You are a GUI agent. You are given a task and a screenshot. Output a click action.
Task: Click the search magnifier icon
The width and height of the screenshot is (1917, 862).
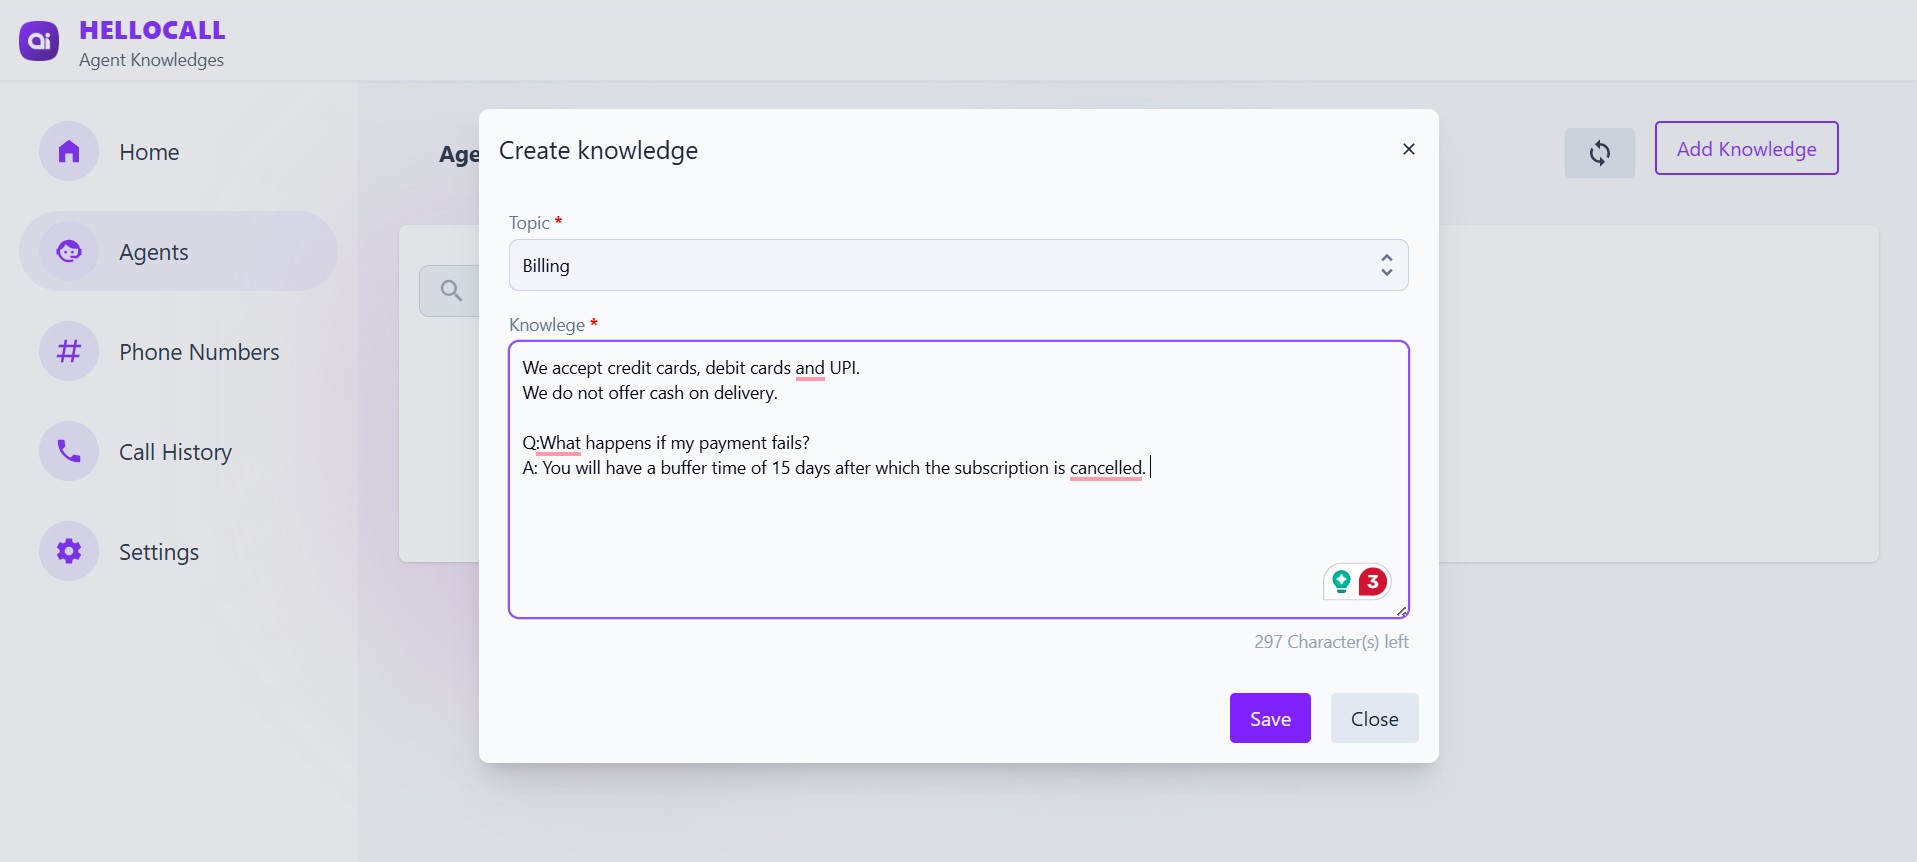point(452,290)
